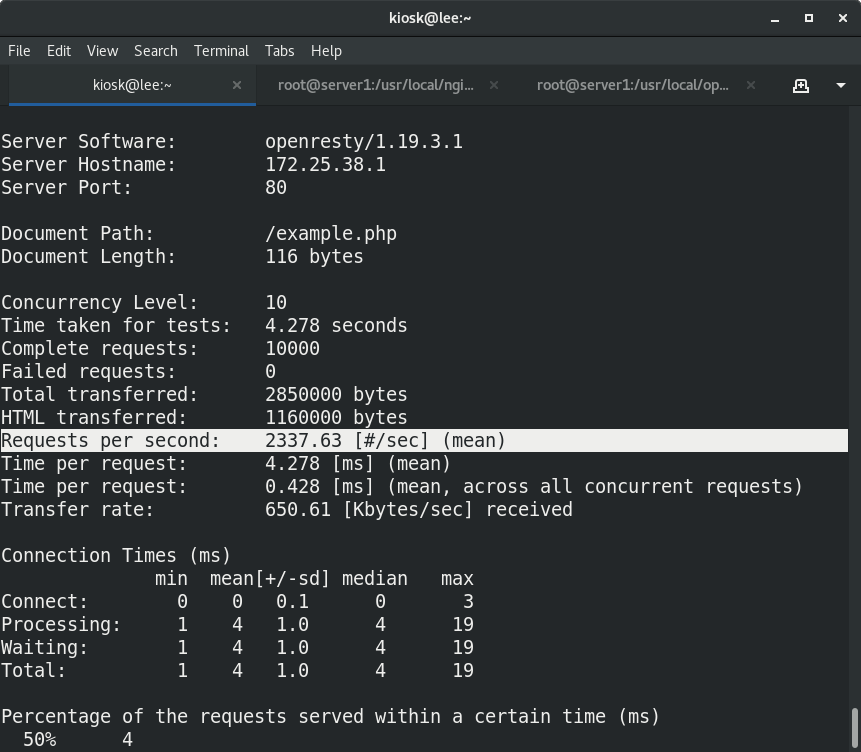Image resolution: width=861 pixels, height=752 pixels.
Task: Click the Connection Times (ms) heading
Action: pyautogui.click(x=116, y=556)
